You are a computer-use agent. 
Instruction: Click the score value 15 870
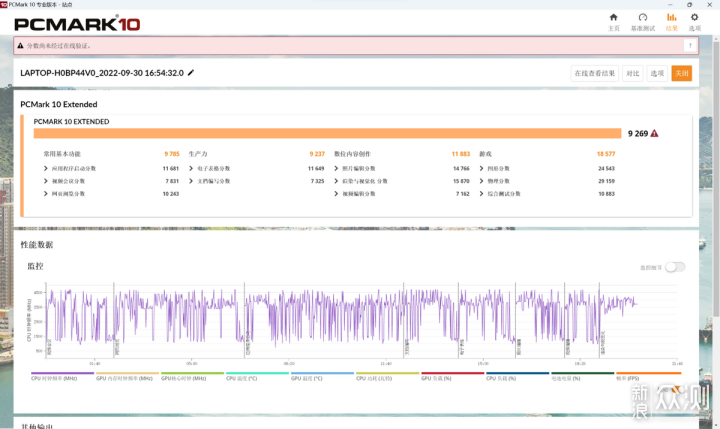(461, 181)
